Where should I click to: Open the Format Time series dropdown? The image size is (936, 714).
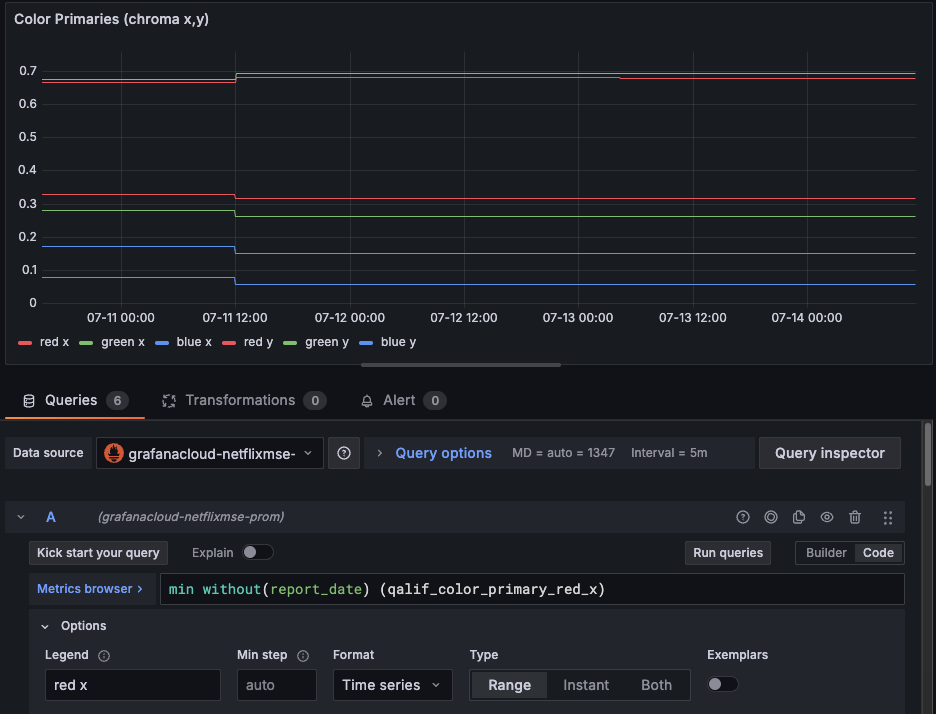tap(392, 685)
